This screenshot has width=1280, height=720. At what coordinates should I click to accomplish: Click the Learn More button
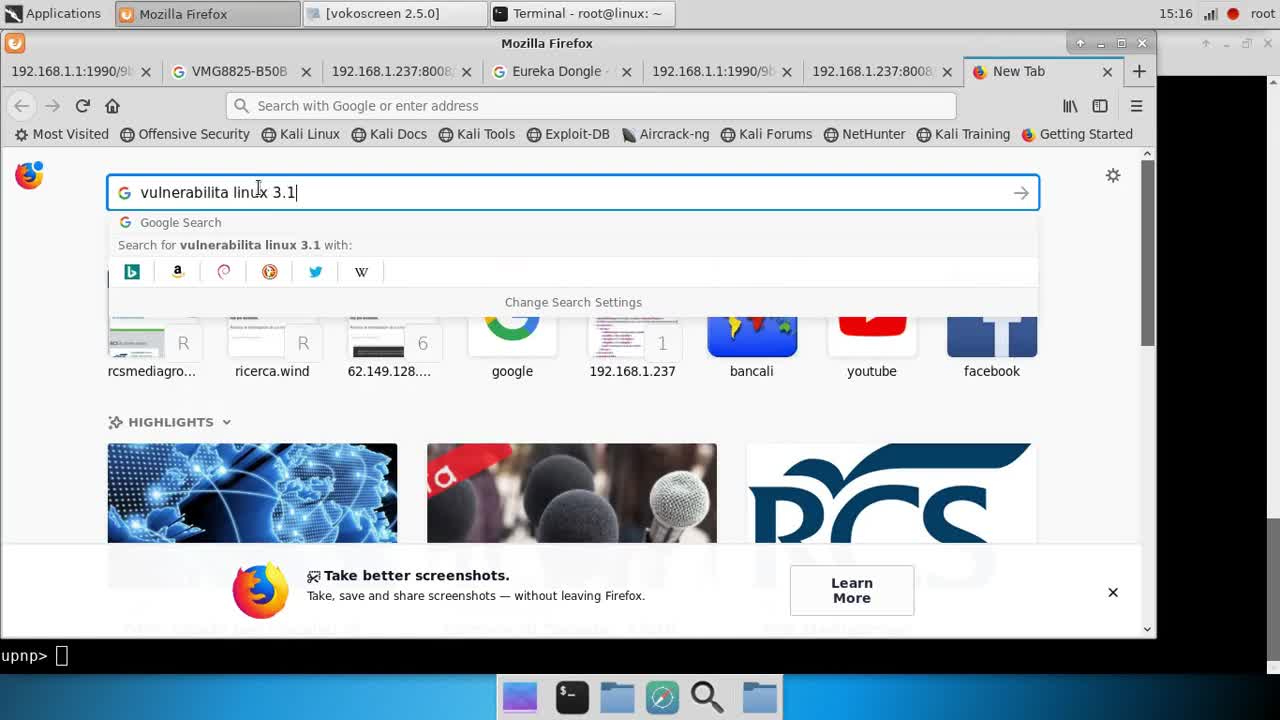(x=852, y=590)
